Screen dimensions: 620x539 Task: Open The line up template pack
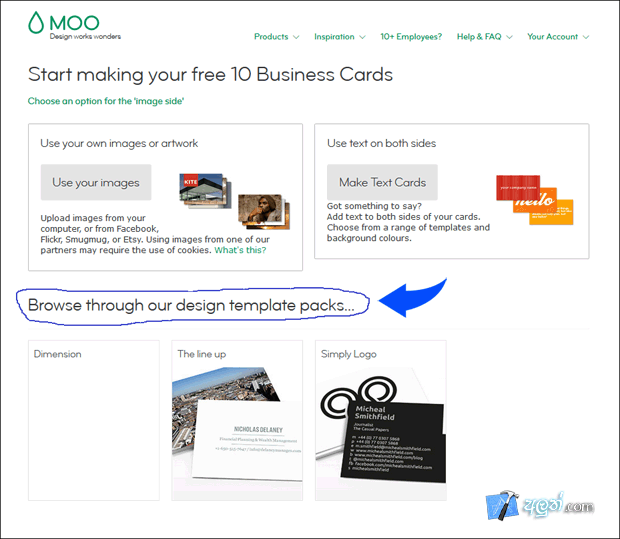(x=237, y=420)
